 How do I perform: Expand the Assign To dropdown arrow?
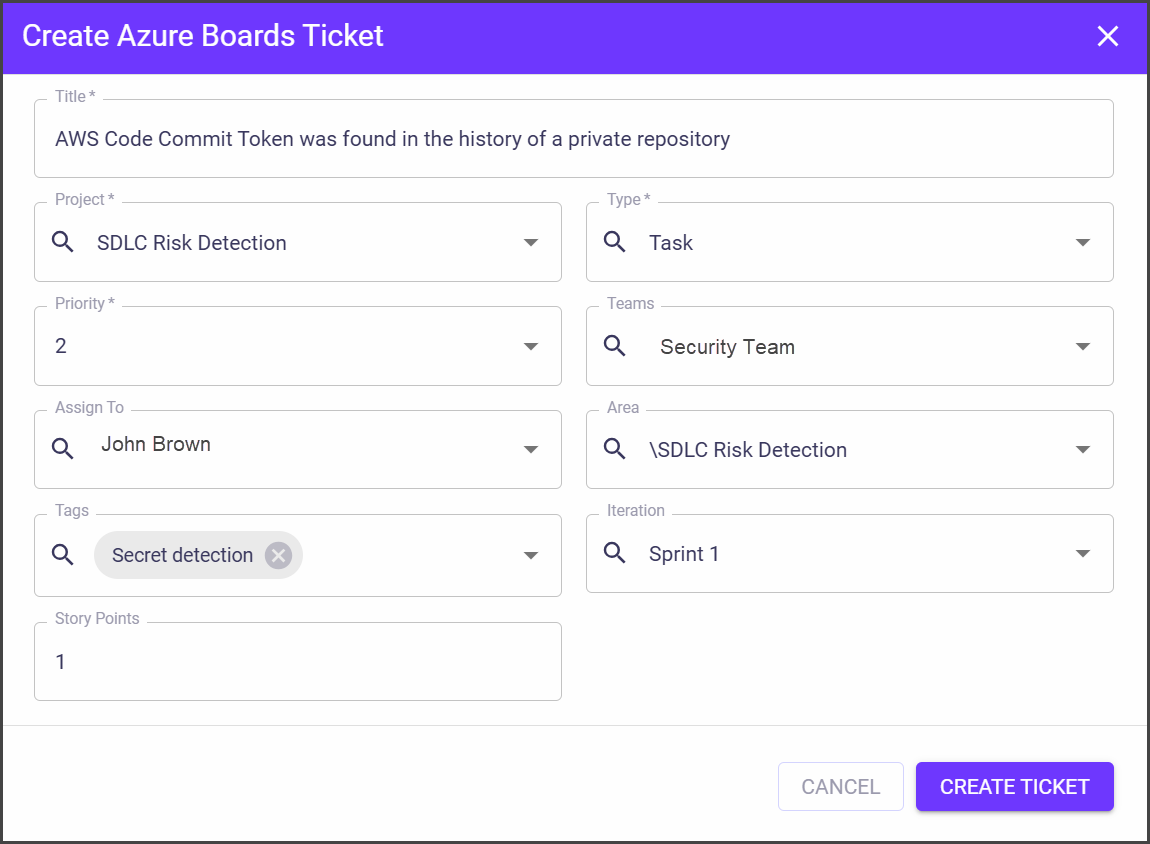[531, 450]
